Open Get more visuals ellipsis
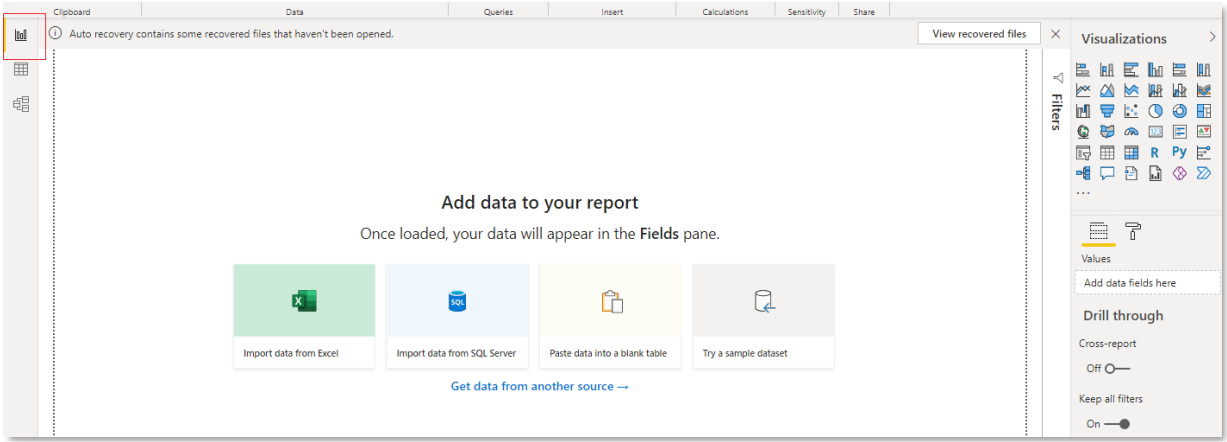This screenshot has height=442, width=1227. coord(1083,192)
